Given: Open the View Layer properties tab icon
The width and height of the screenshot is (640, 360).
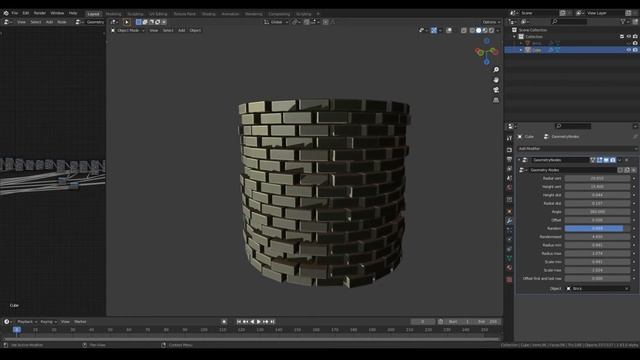Looking at the screenshot, I should [509, 169].
